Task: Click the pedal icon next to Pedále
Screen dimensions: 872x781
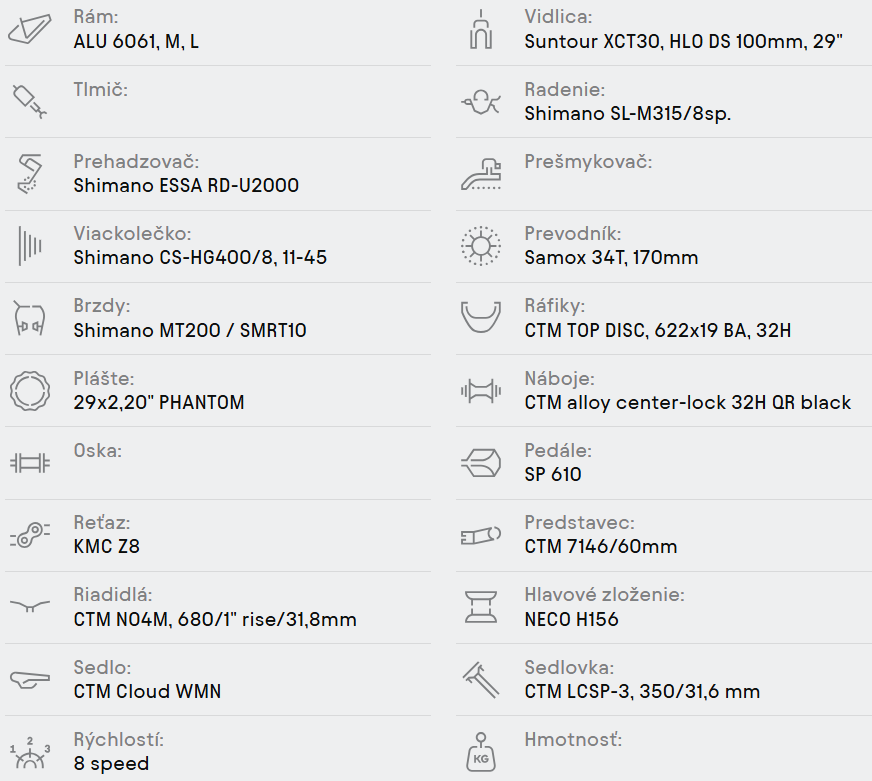Action: click(481, 463)
